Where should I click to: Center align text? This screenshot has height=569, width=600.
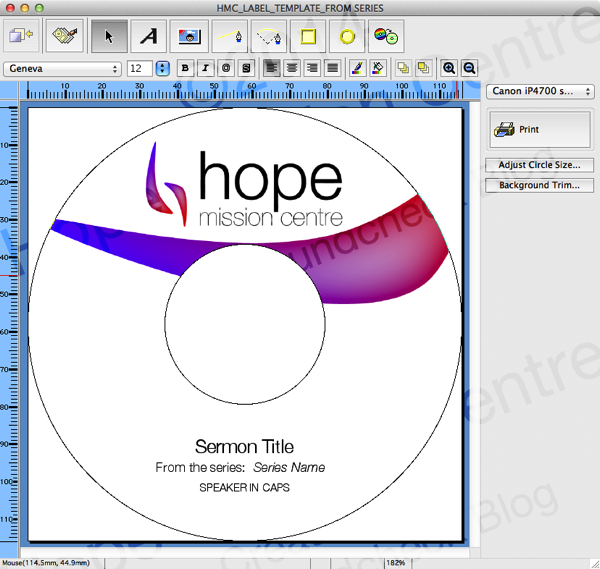[292, 68]
